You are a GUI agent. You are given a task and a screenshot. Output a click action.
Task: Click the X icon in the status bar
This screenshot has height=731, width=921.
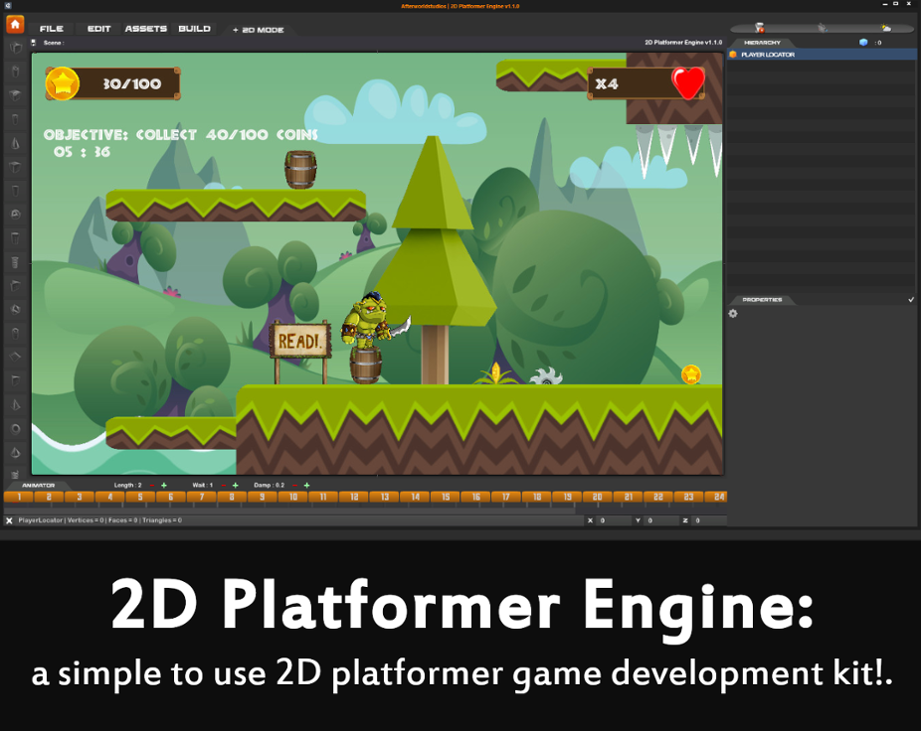click(9, 520)
